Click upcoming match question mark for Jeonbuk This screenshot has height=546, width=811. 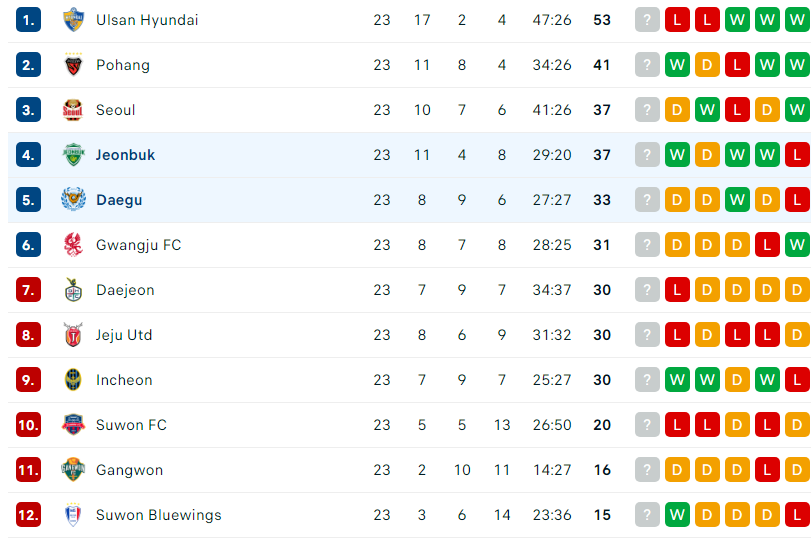point(647,155)
